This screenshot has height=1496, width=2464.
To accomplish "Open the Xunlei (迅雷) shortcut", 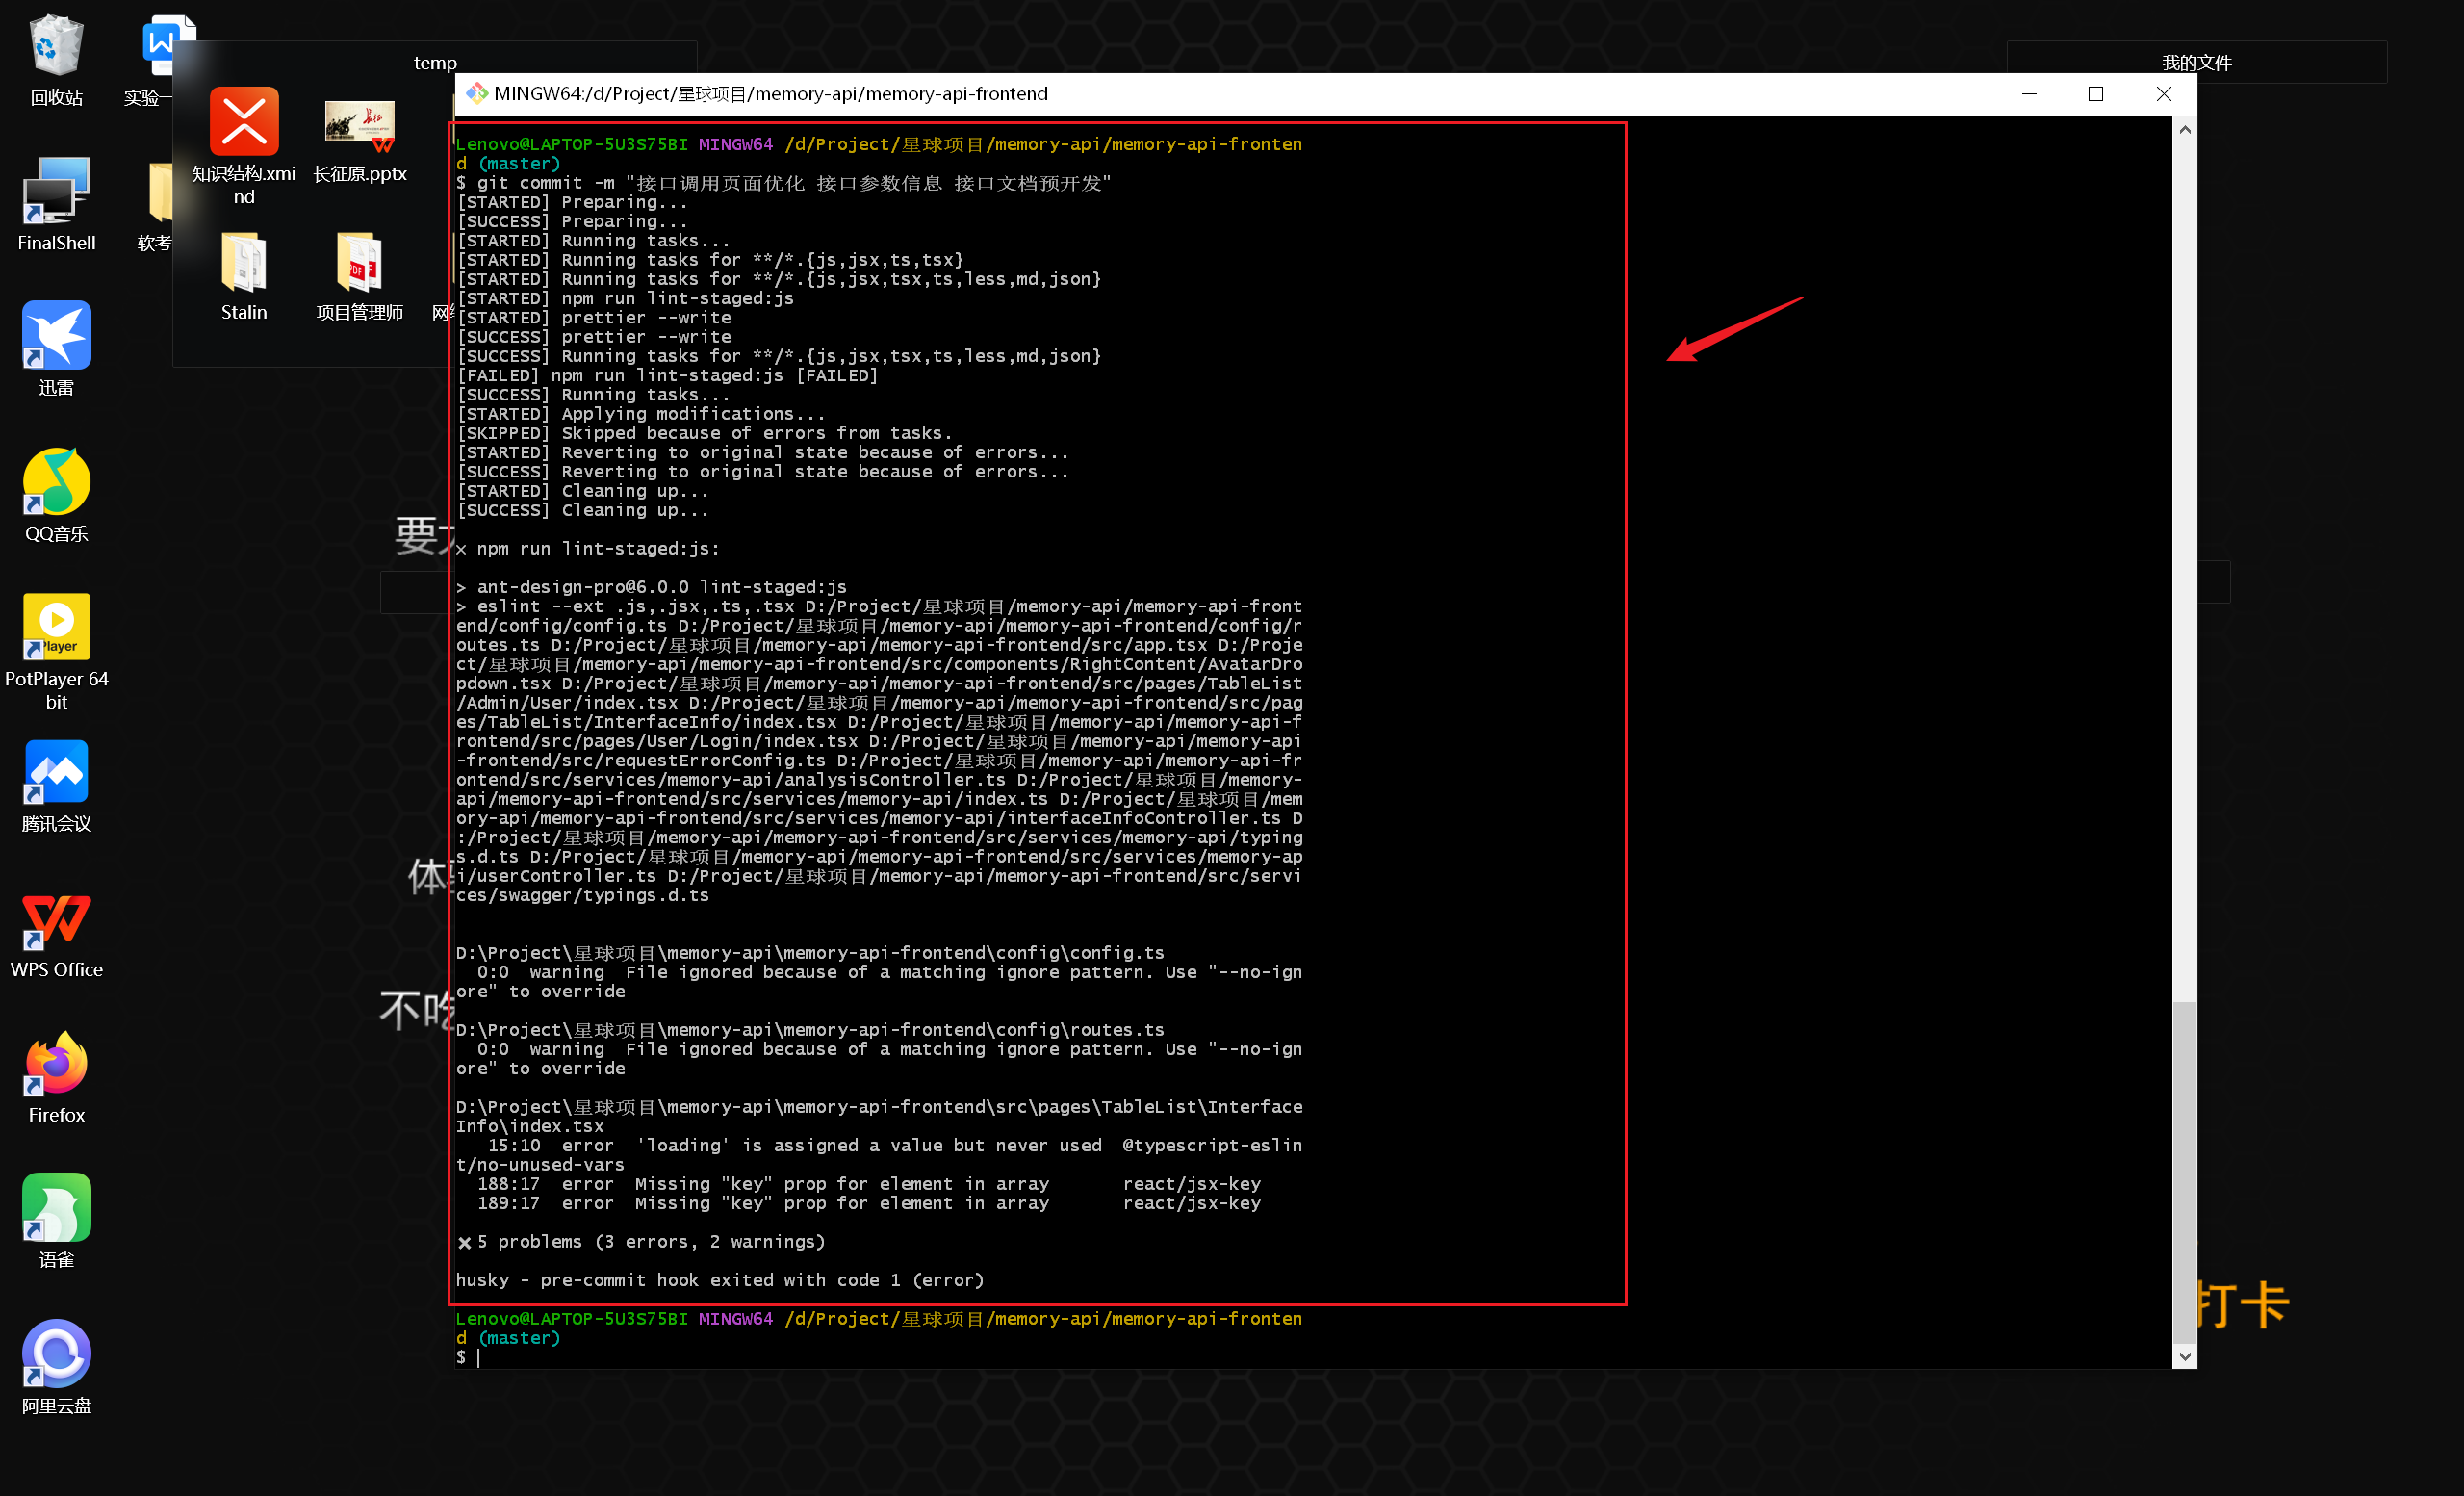I will [56, 350].
